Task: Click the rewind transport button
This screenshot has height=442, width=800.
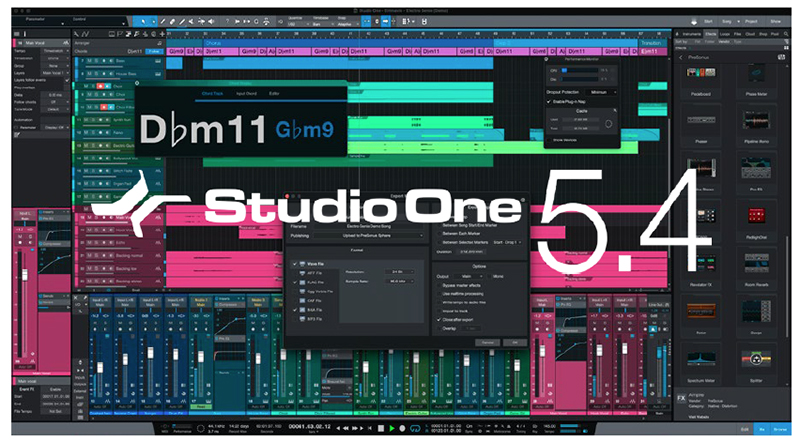Action: click(x=346, y=428)
